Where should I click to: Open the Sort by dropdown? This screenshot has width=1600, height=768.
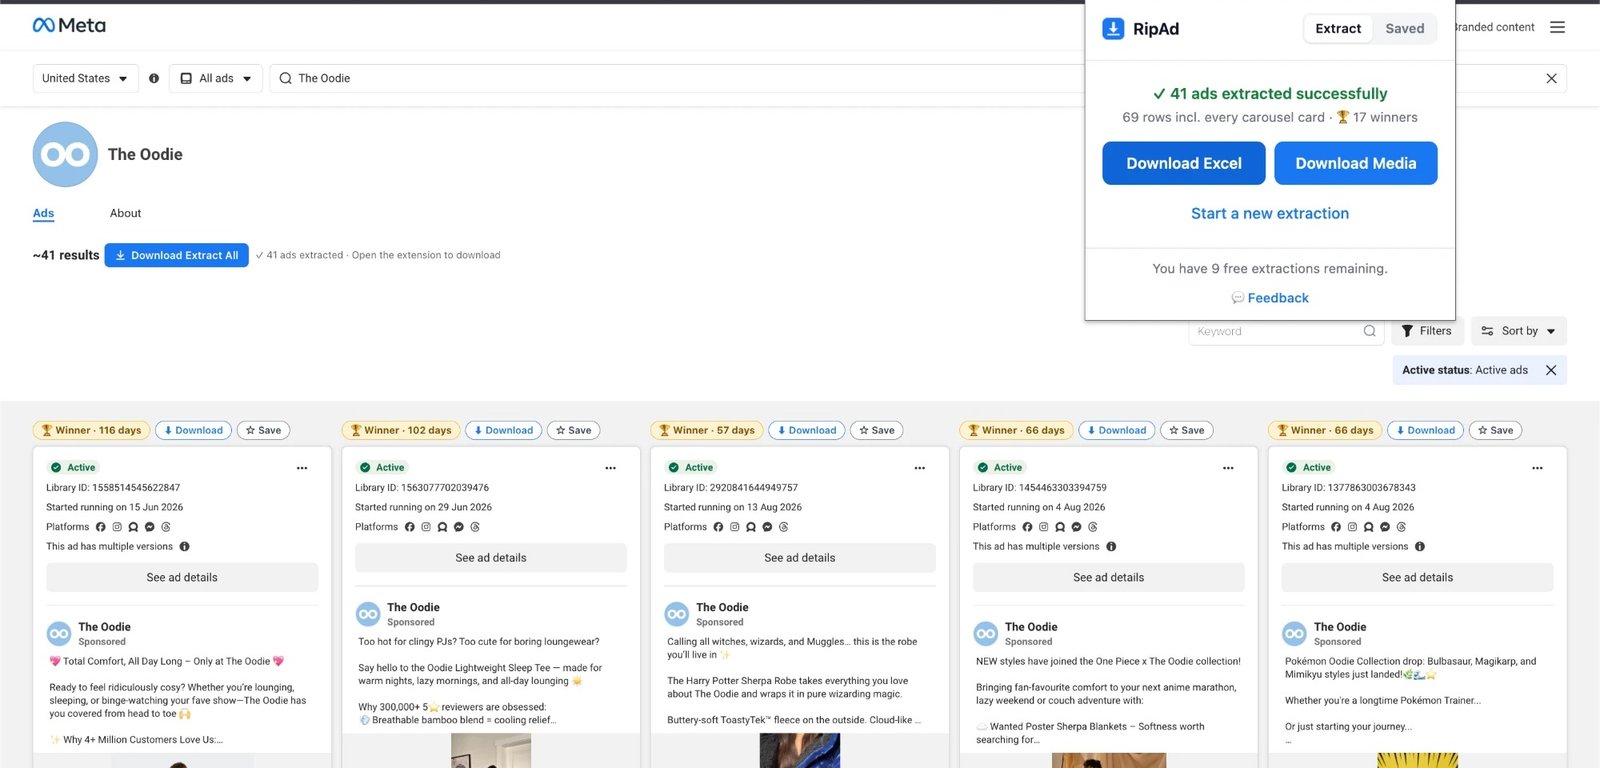coord(1518,331)
